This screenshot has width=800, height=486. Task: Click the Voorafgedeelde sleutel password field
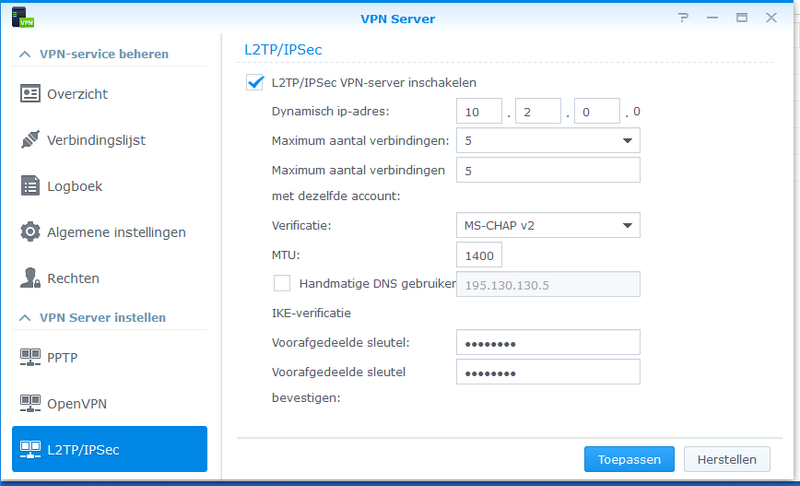(x=547, y=343)
